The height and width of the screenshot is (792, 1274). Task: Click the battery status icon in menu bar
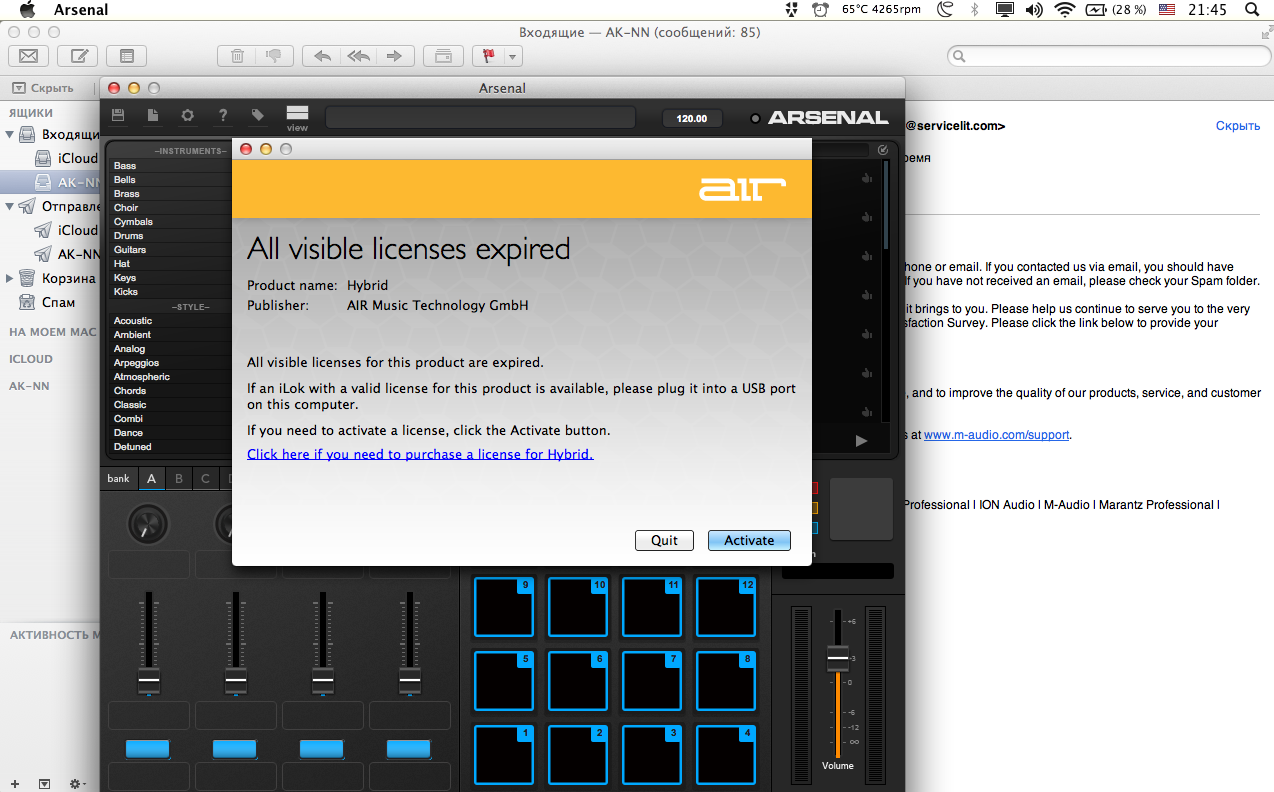pos(1096,10)
